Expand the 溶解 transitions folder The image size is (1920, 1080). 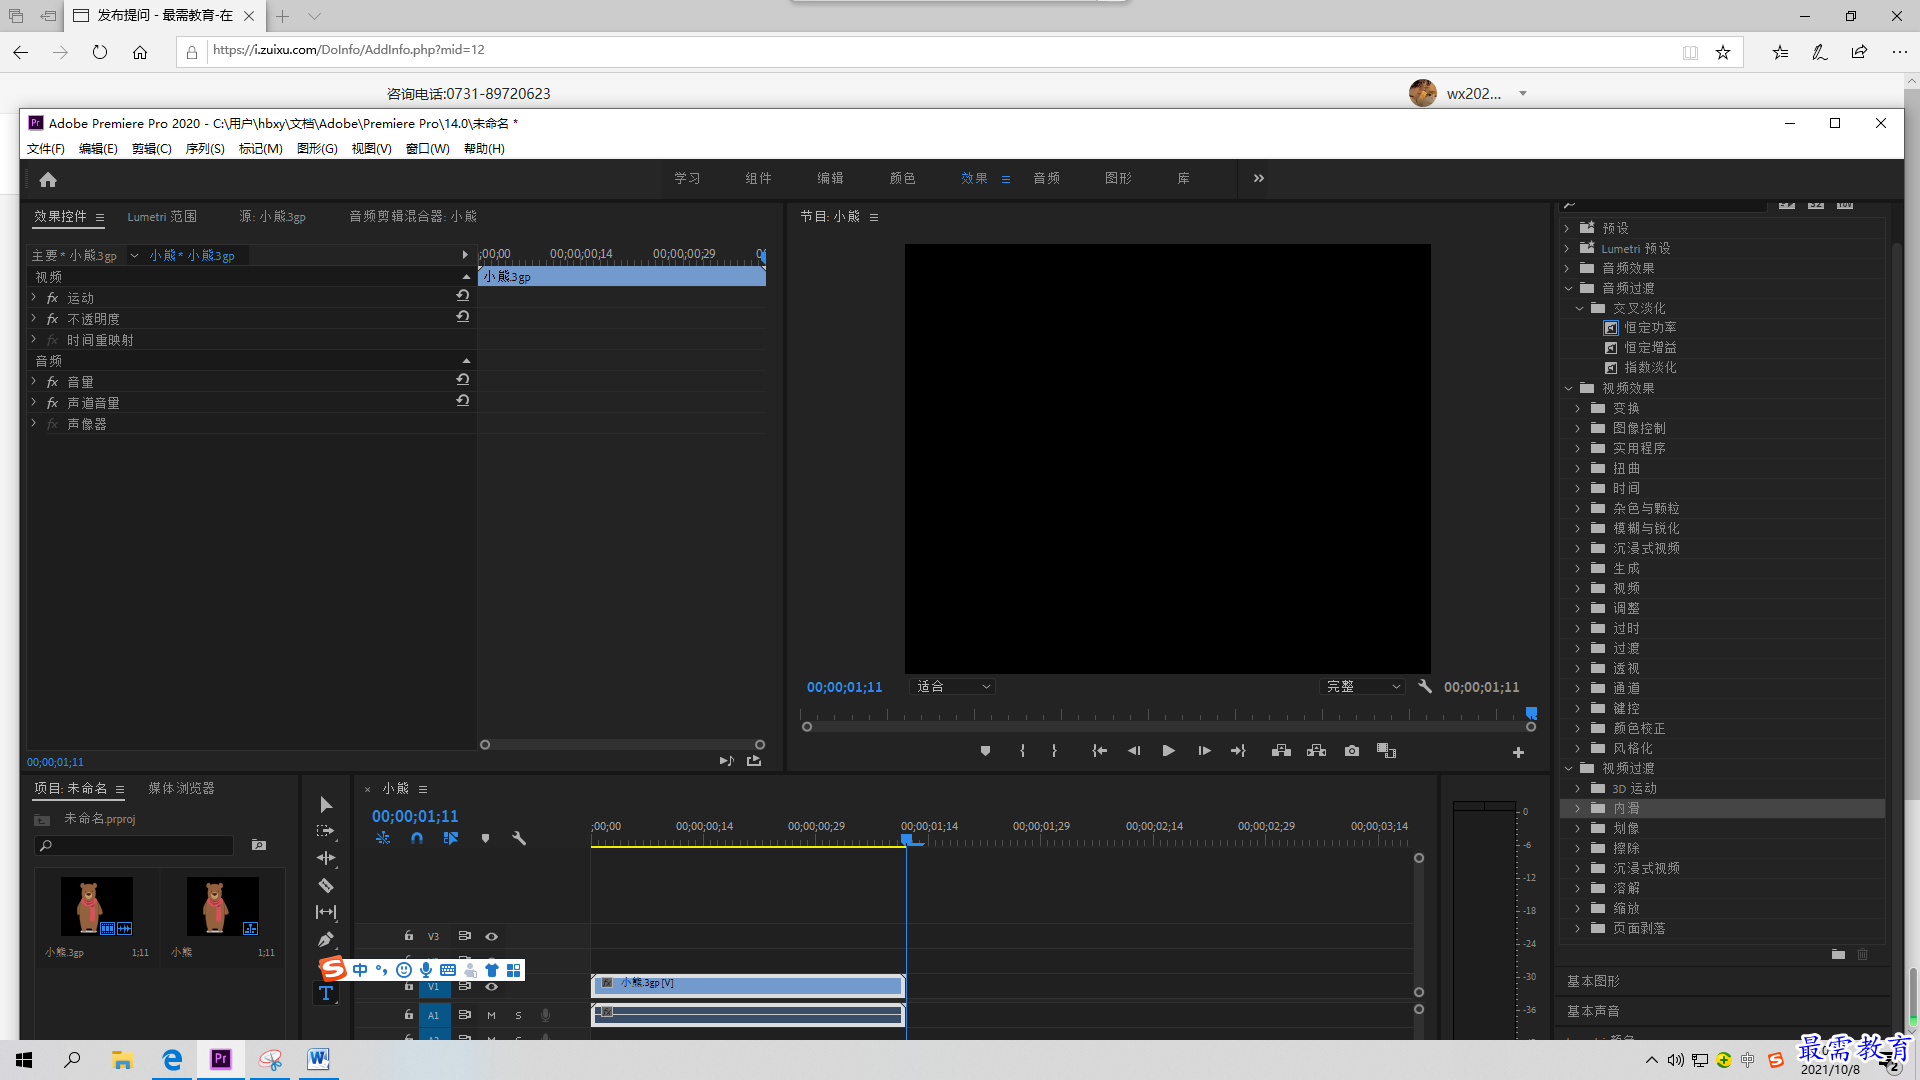point(1578,888)
